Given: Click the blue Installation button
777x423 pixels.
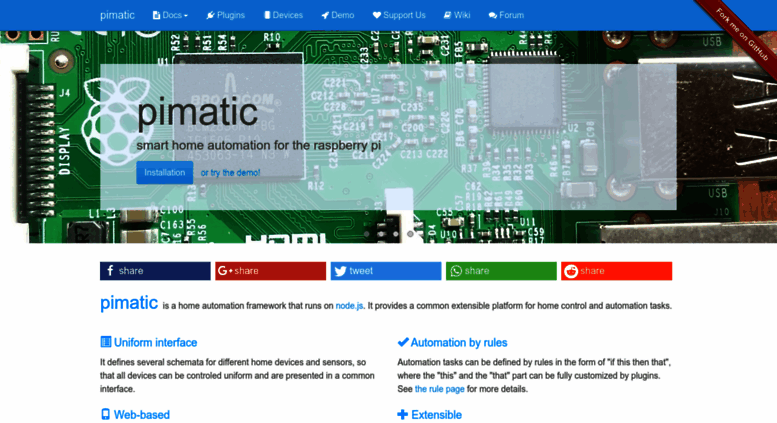Looking at the screenshot, I should coord(165,172).
